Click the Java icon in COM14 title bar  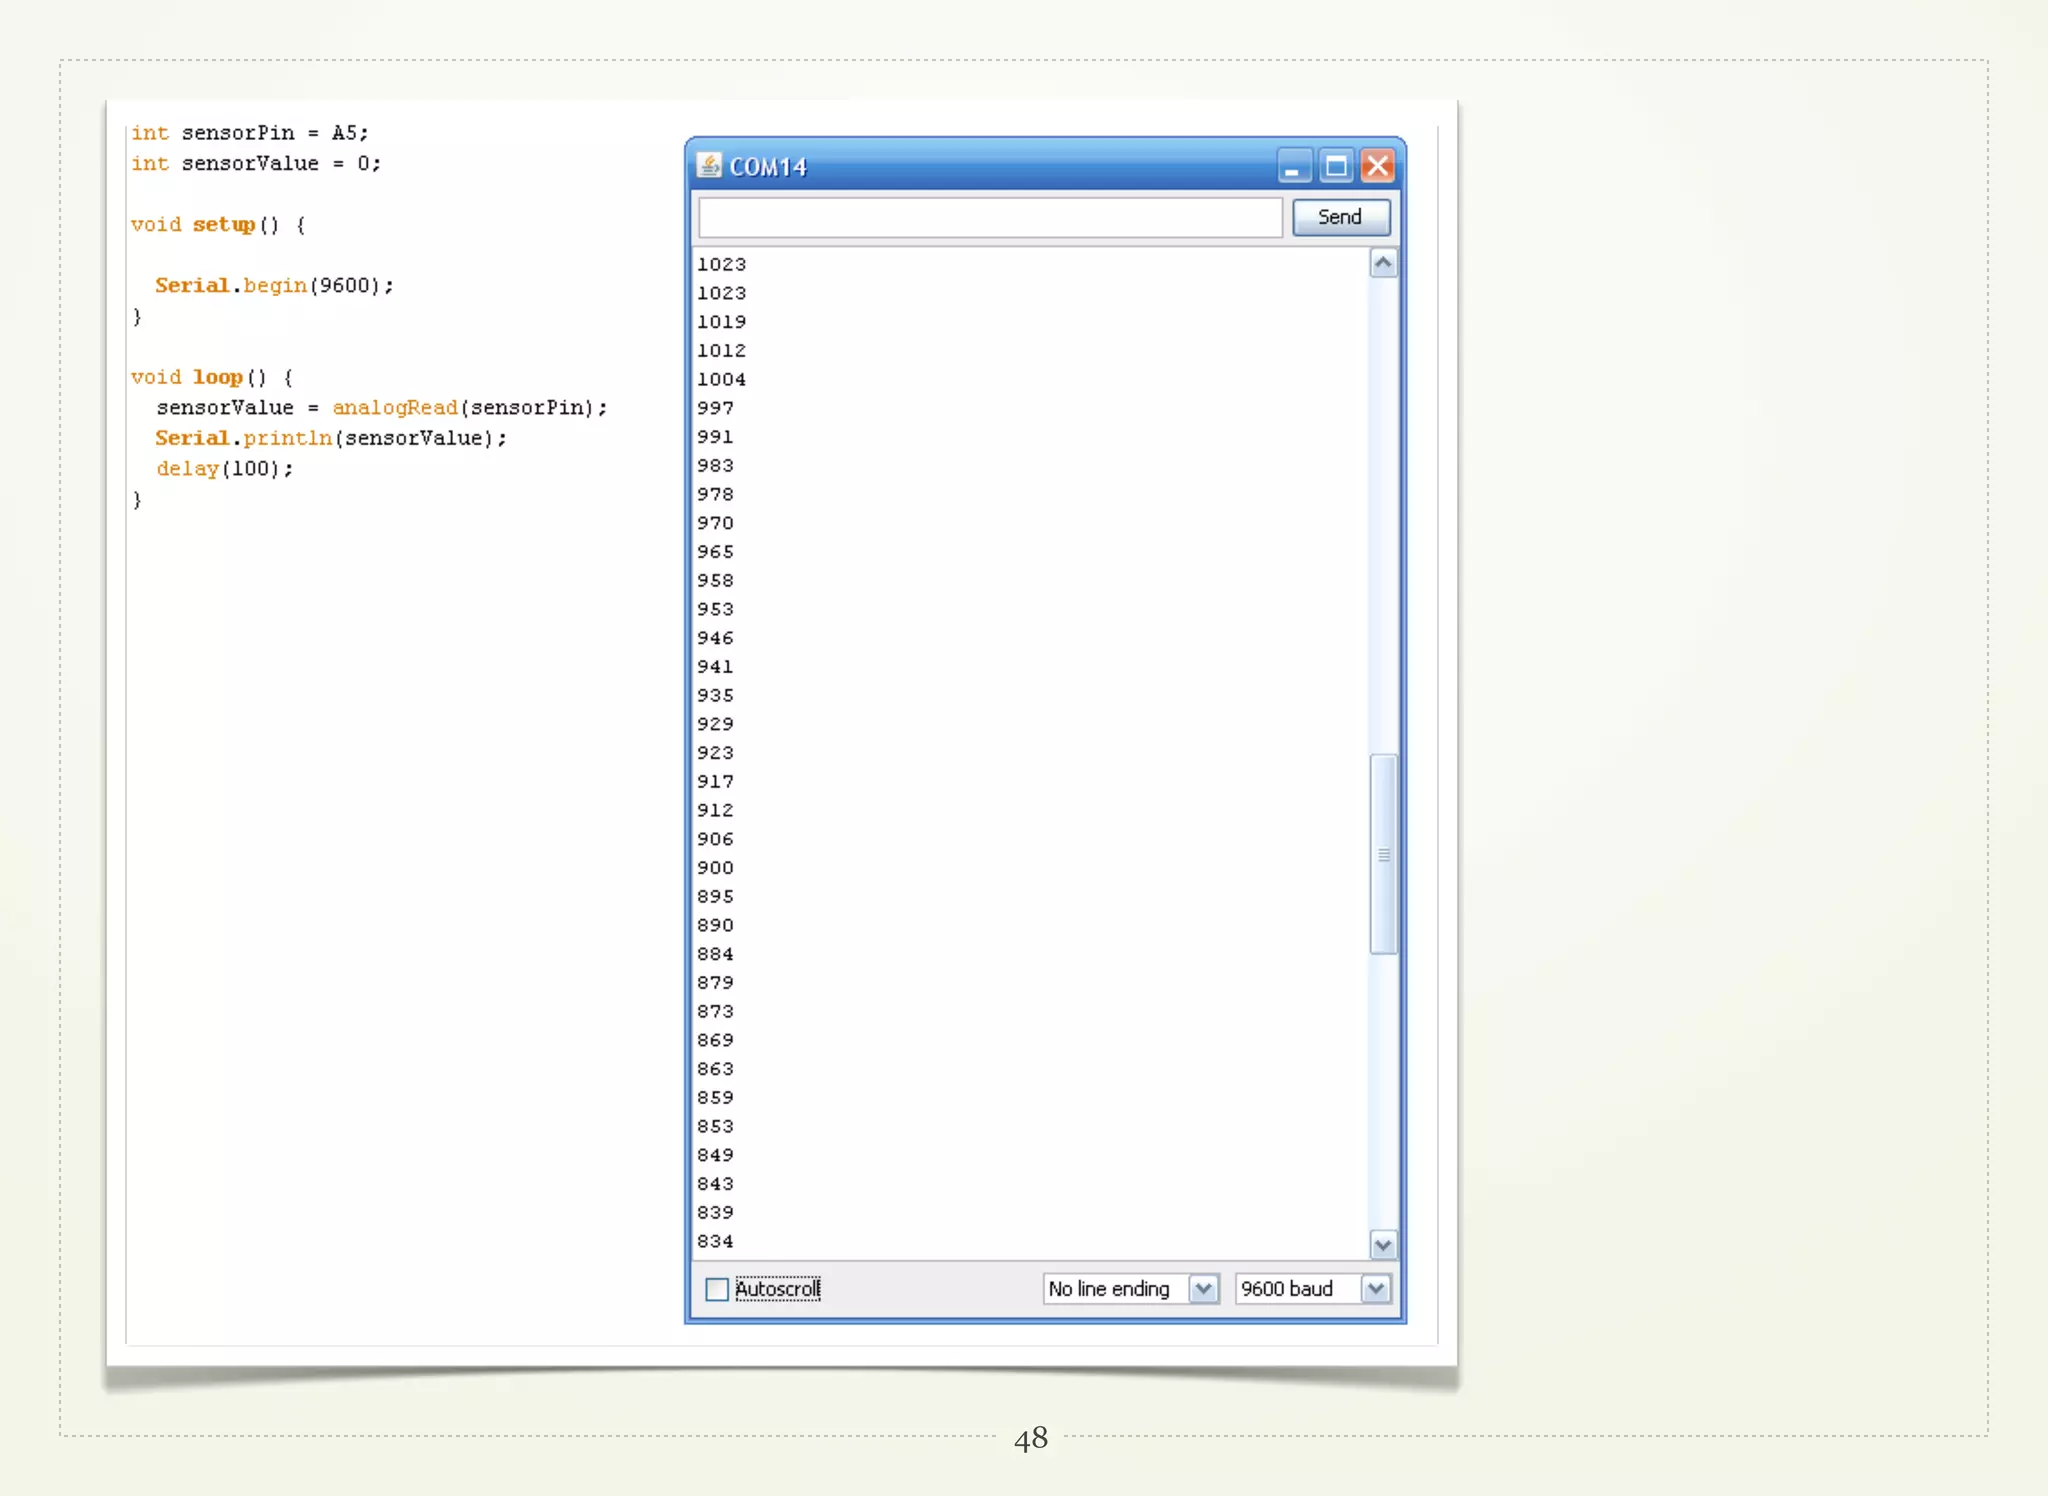(x=709, y=165)
